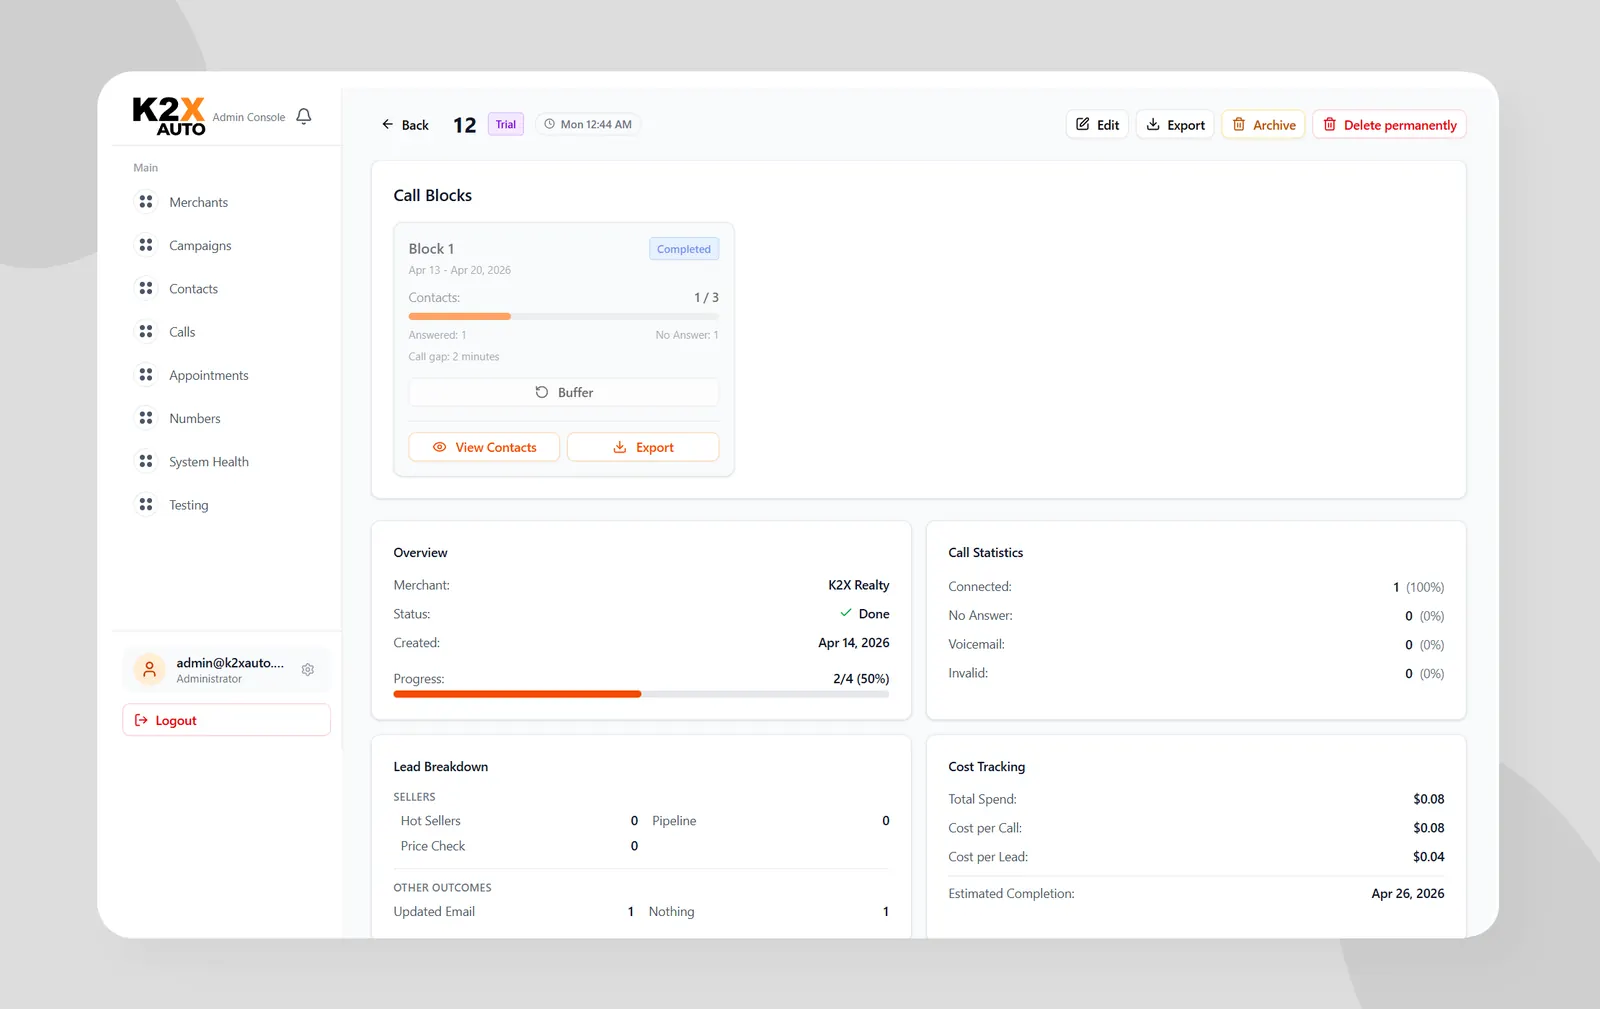Click the System Health sidebar icon
The height and width of the screenshot is (1009, 1600).
(146, 461)
